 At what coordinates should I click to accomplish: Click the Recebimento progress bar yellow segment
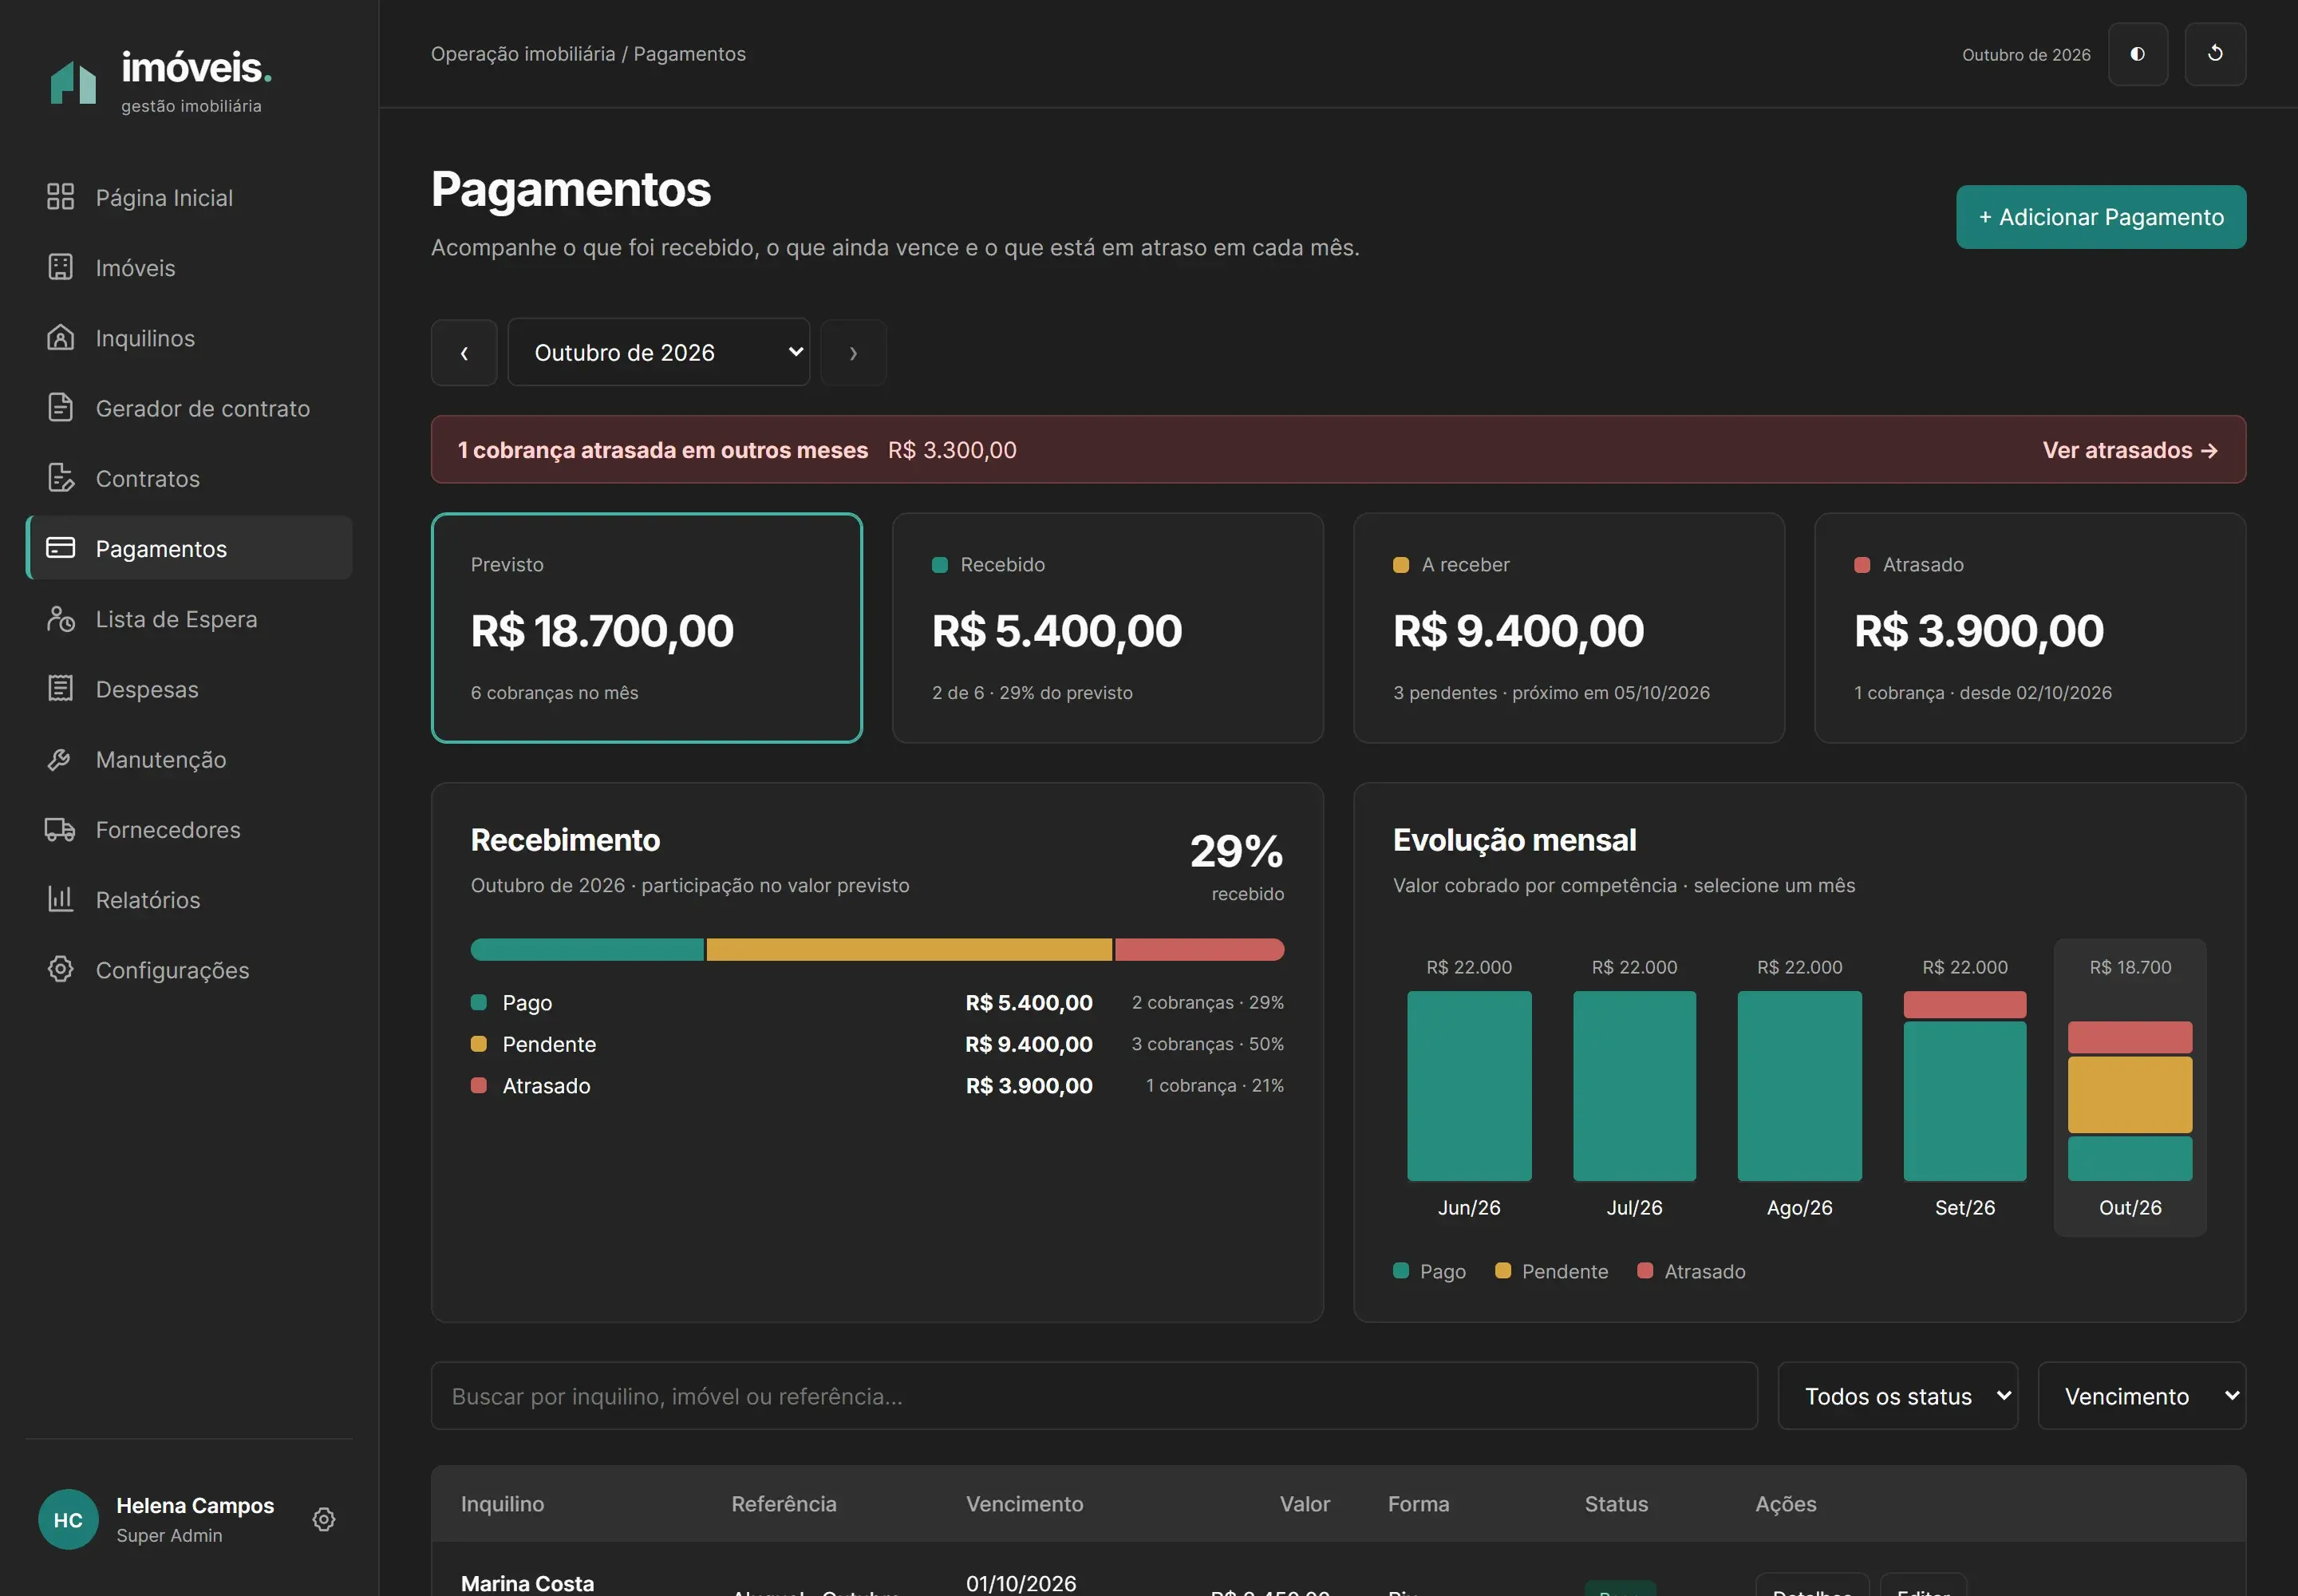click(909, 949)
